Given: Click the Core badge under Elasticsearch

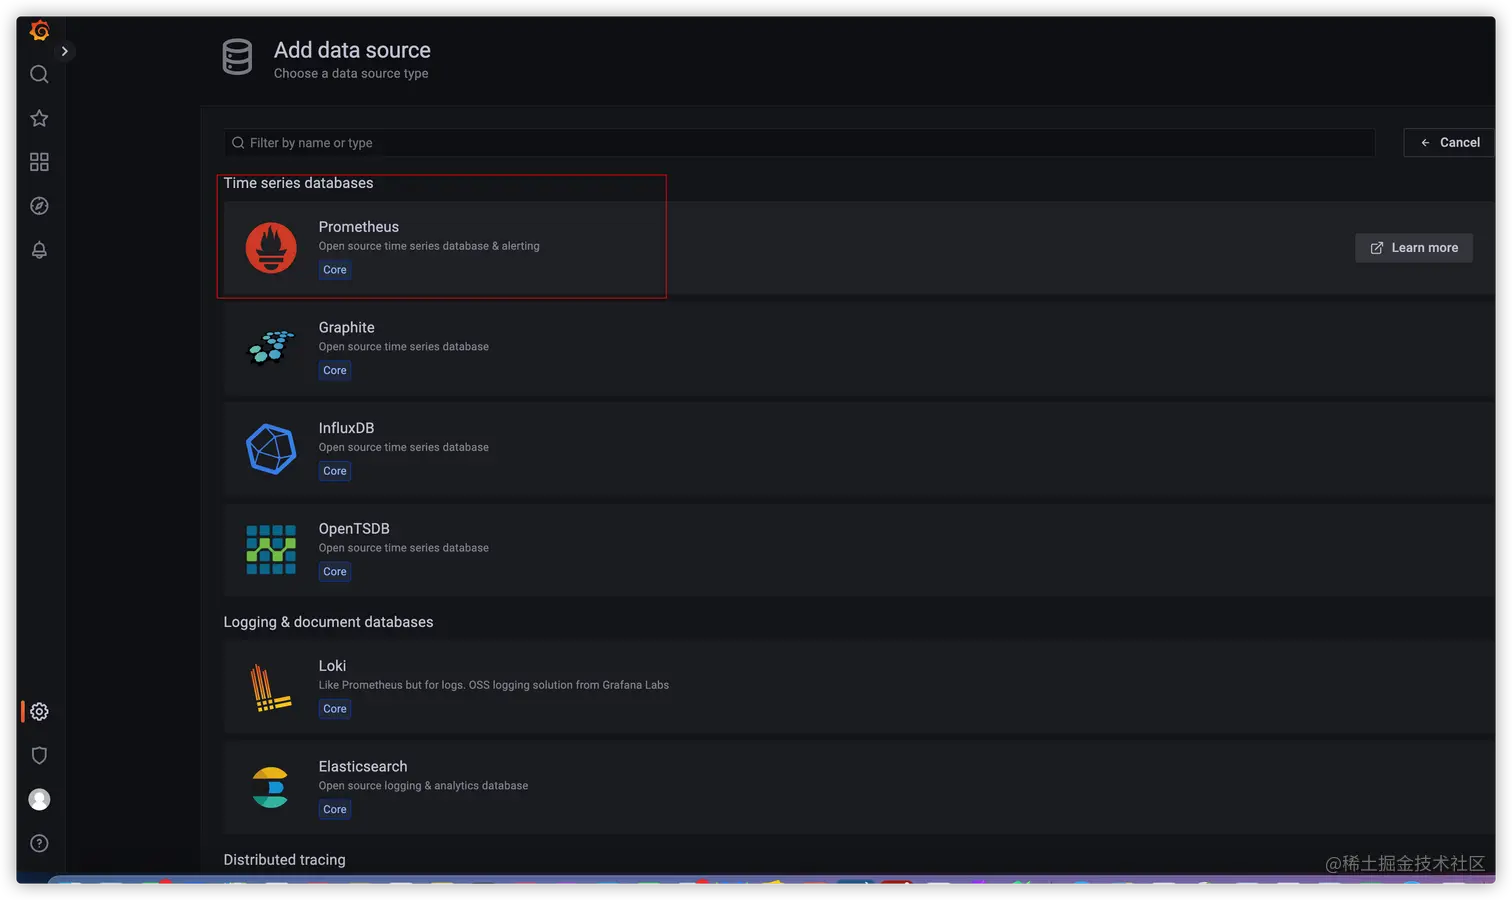Looking at the screenshot, I should point(335,810).
